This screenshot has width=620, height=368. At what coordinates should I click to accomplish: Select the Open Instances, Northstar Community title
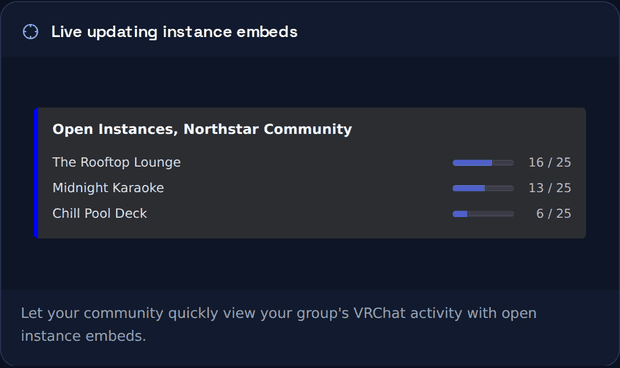pos(202,129)
